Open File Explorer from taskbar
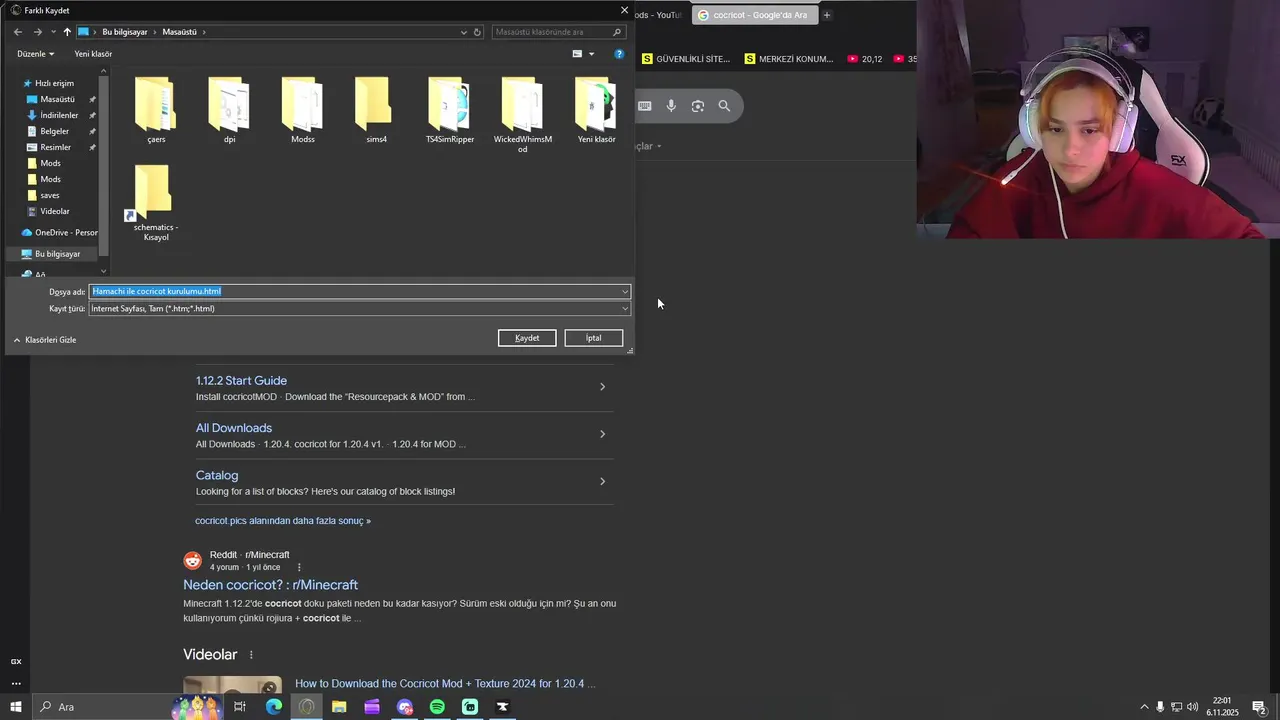 pyautogui.click(x=339, y=707)
